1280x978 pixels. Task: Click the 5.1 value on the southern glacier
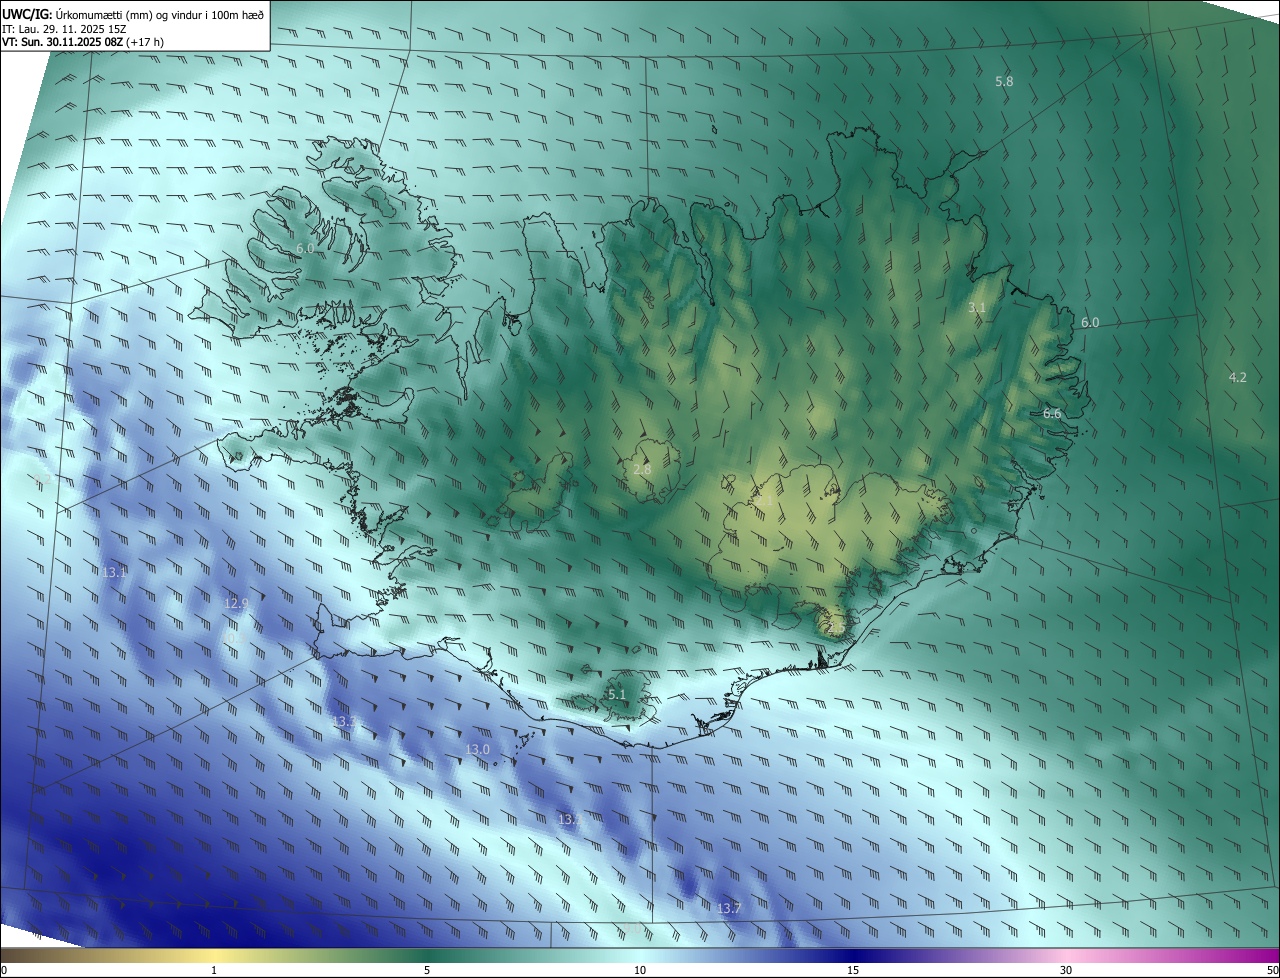pos(617,695)
